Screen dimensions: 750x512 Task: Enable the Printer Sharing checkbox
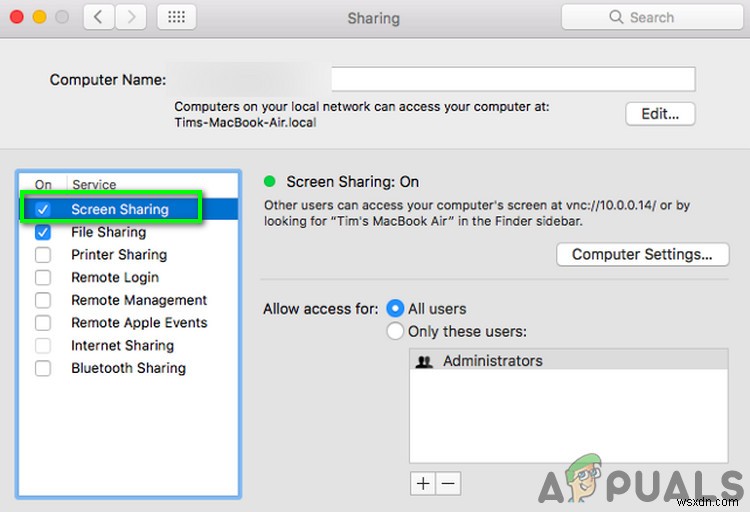pyautogui.click(x=43, y=255)
